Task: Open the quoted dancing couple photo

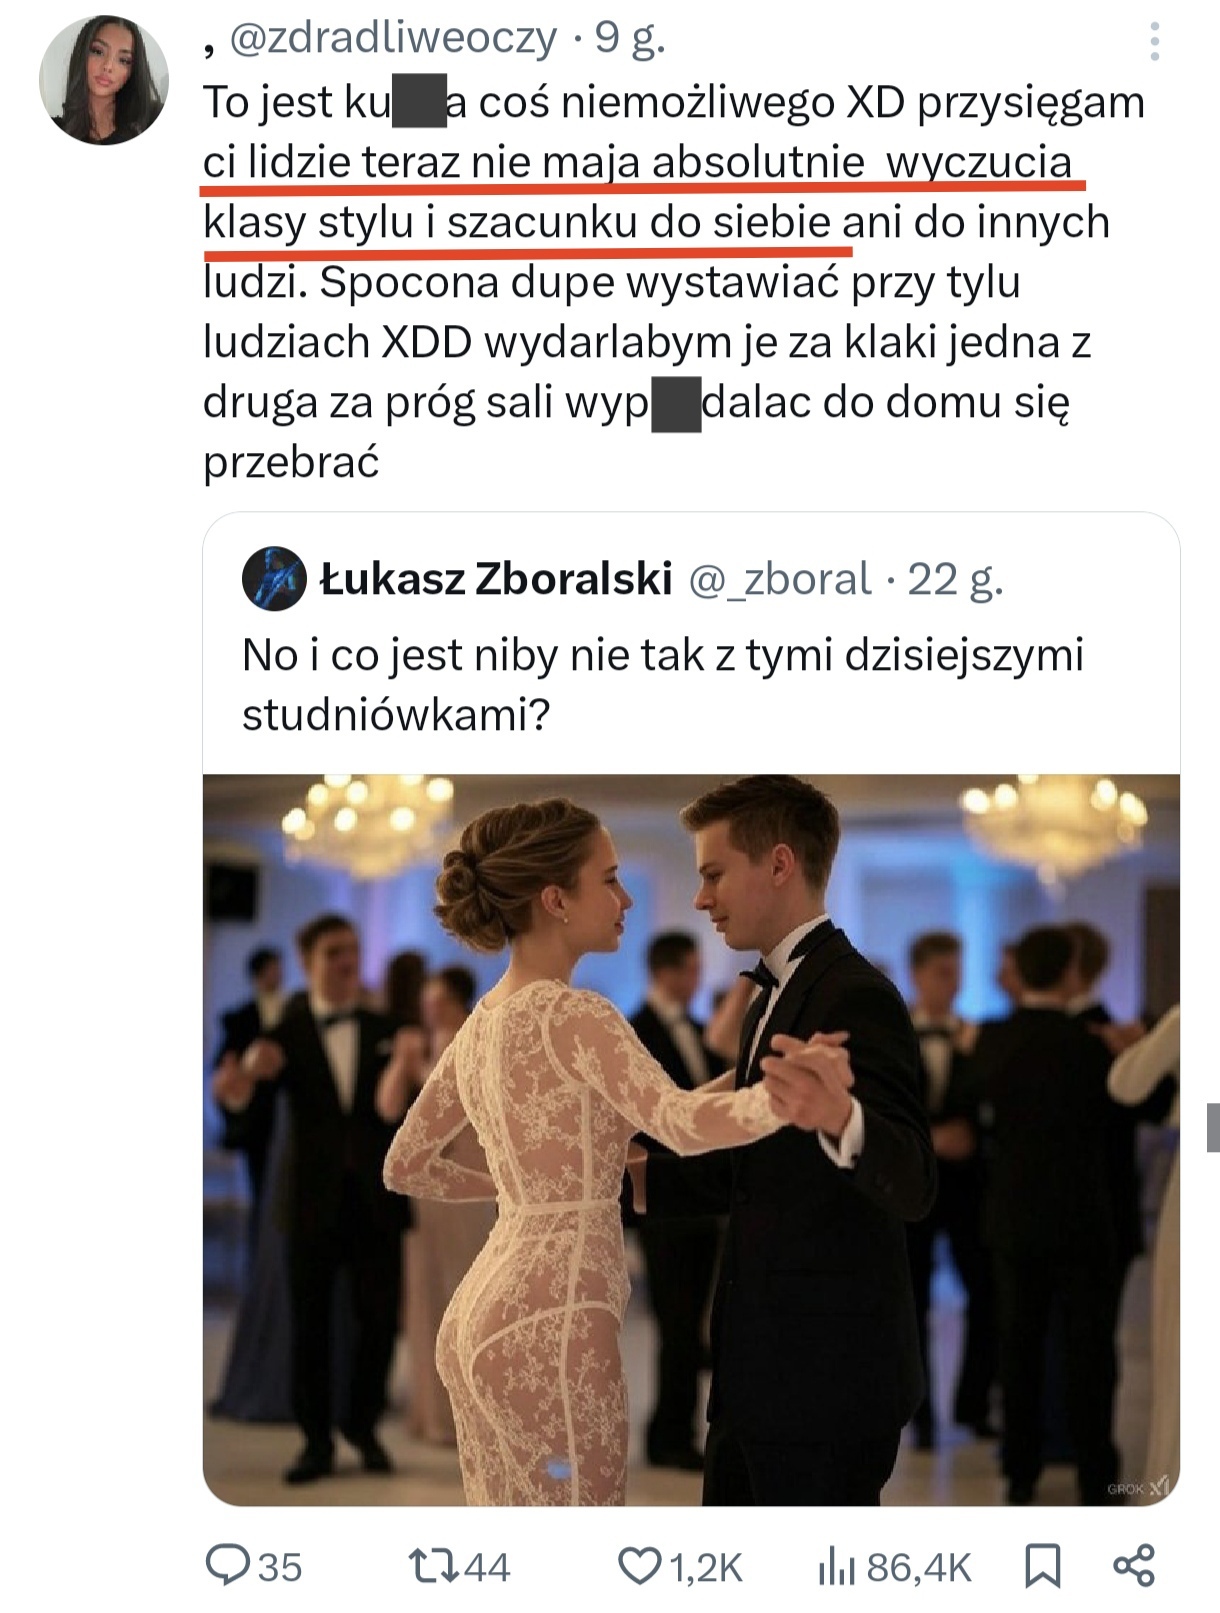Action: click(x=691, y=1140)
